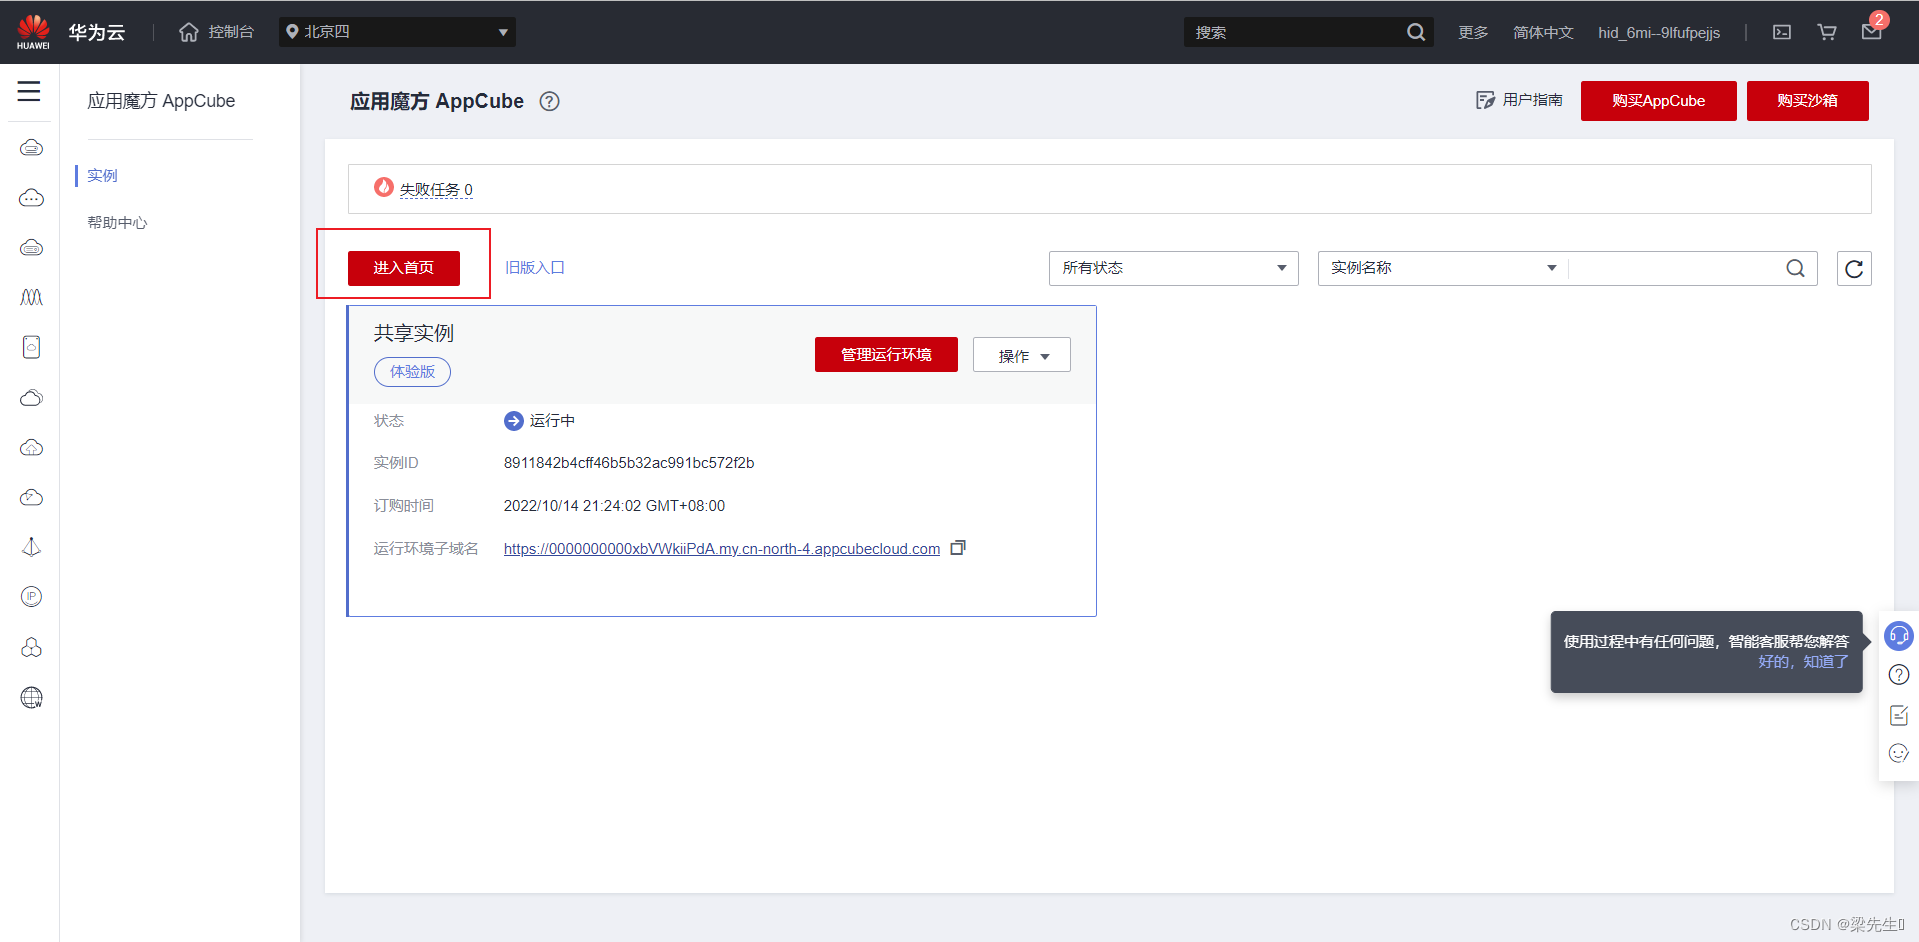Open the appcubecloud.com subdomain URL
Screen dimensions: 1919x942
tap(722, 548)
